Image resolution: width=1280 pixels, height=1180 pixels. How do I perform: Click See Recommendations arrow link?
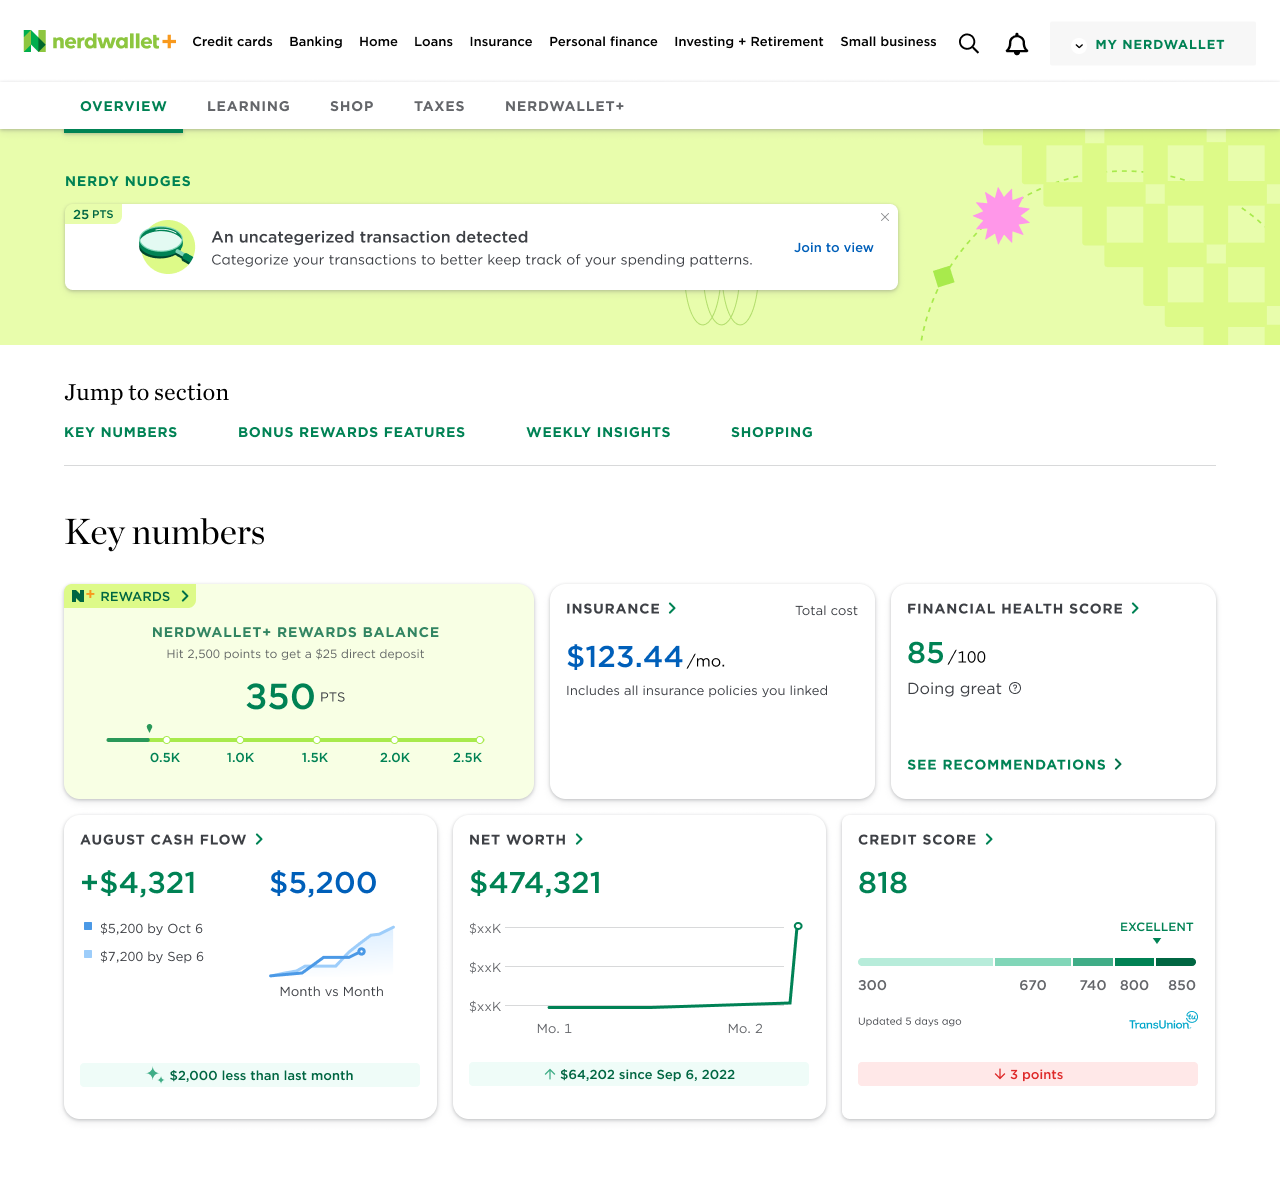click(x=1015, y=765)
